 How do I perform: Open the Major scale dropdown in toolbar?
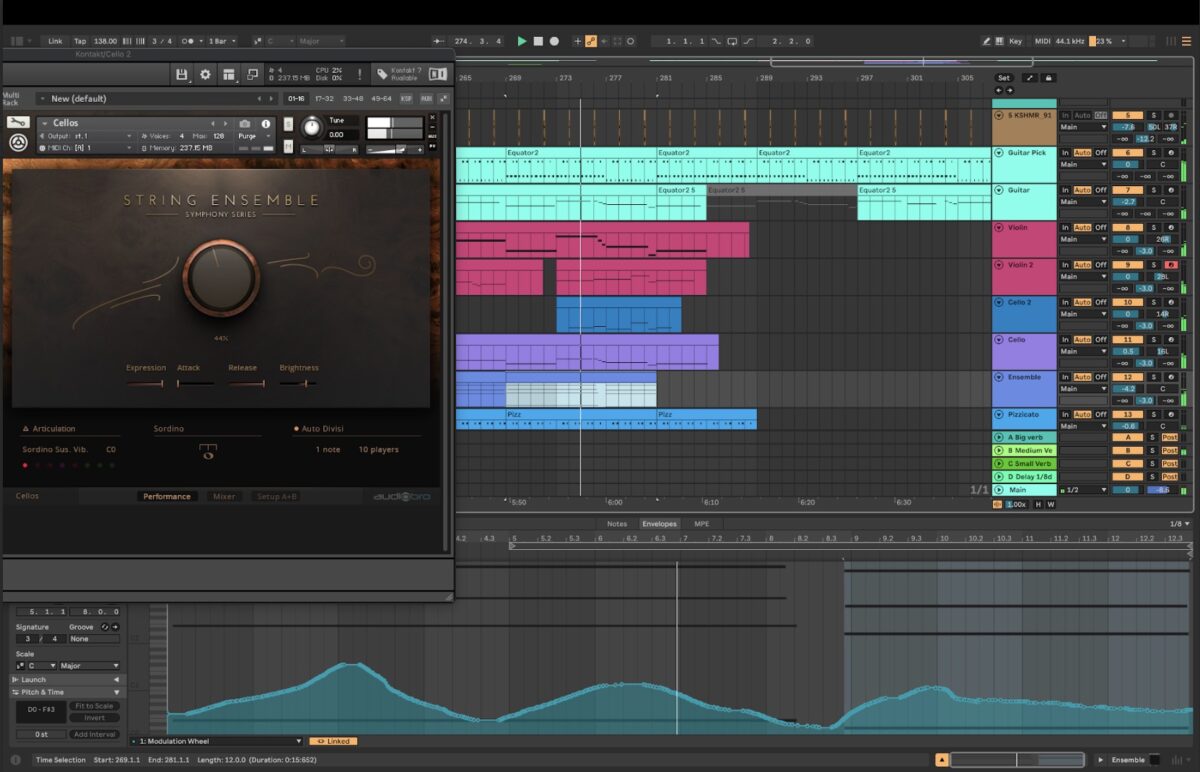pyautogui.click(x=320, y=41)
